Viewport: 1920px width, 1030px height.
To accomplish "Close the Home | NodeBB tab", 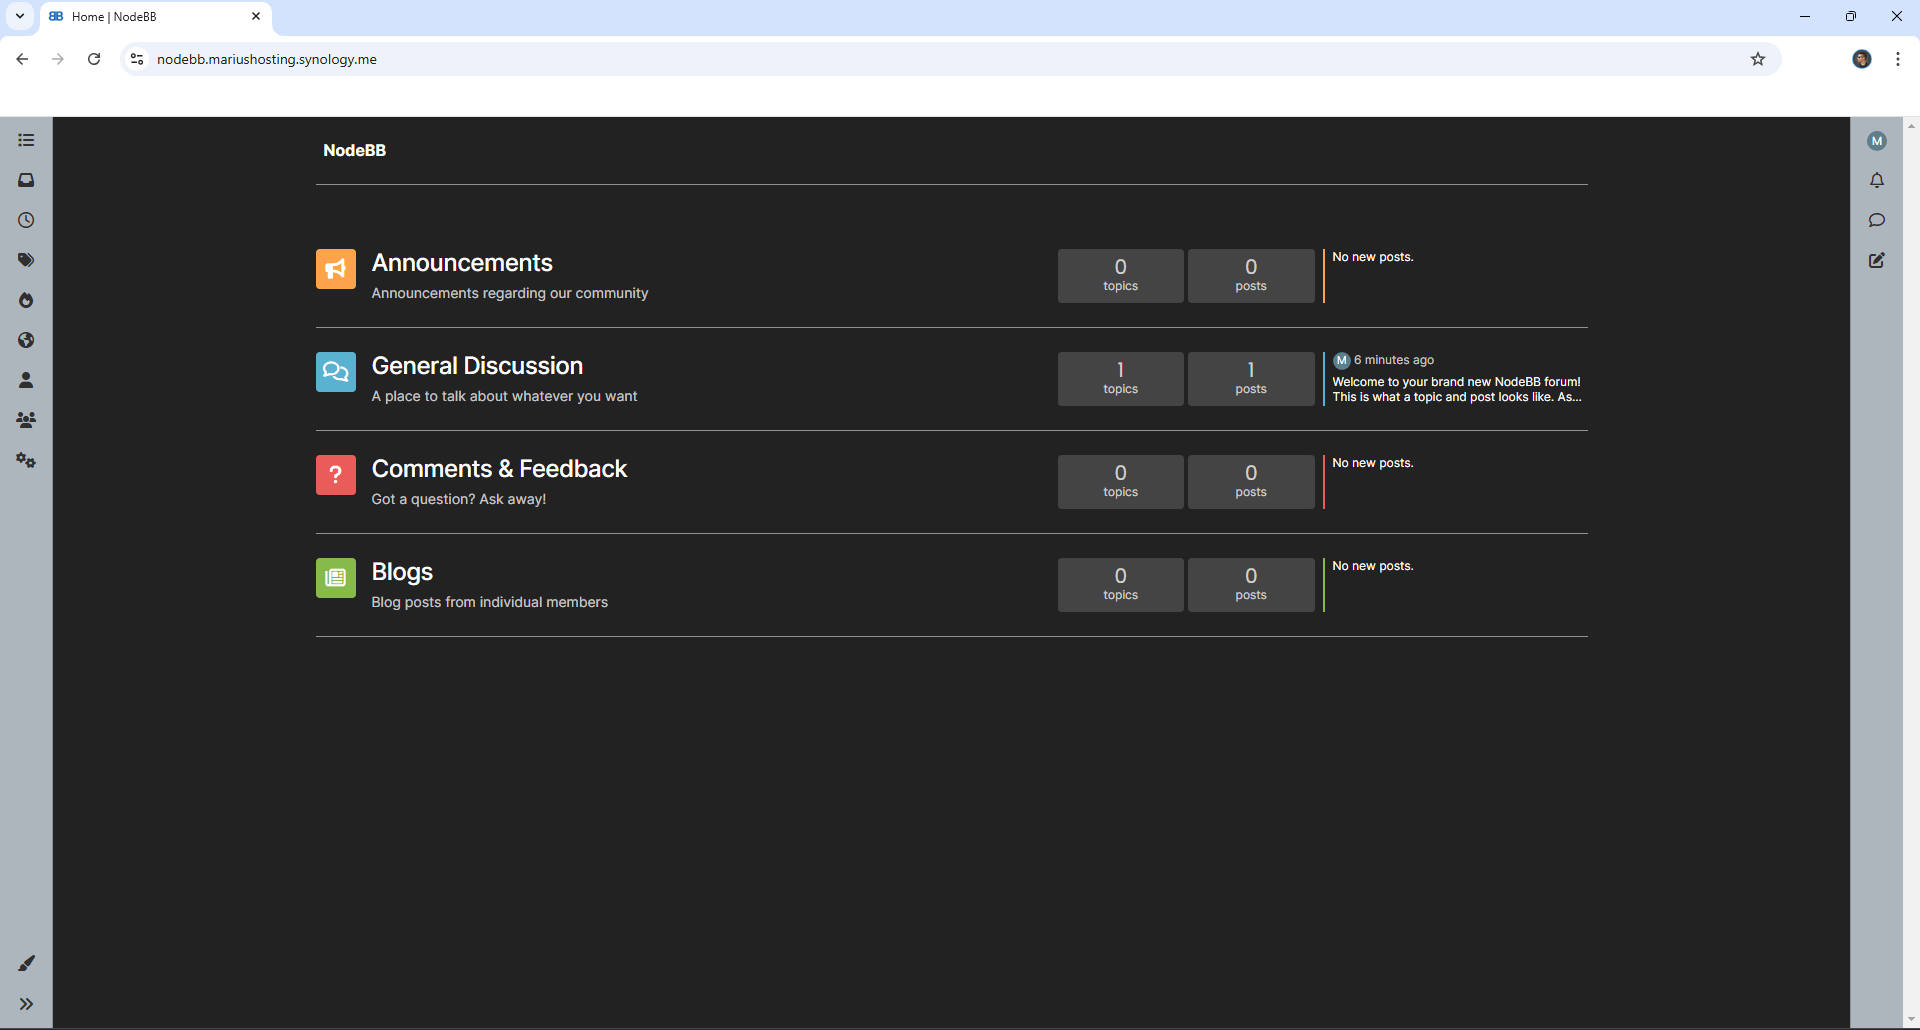I will pos(256,16).
